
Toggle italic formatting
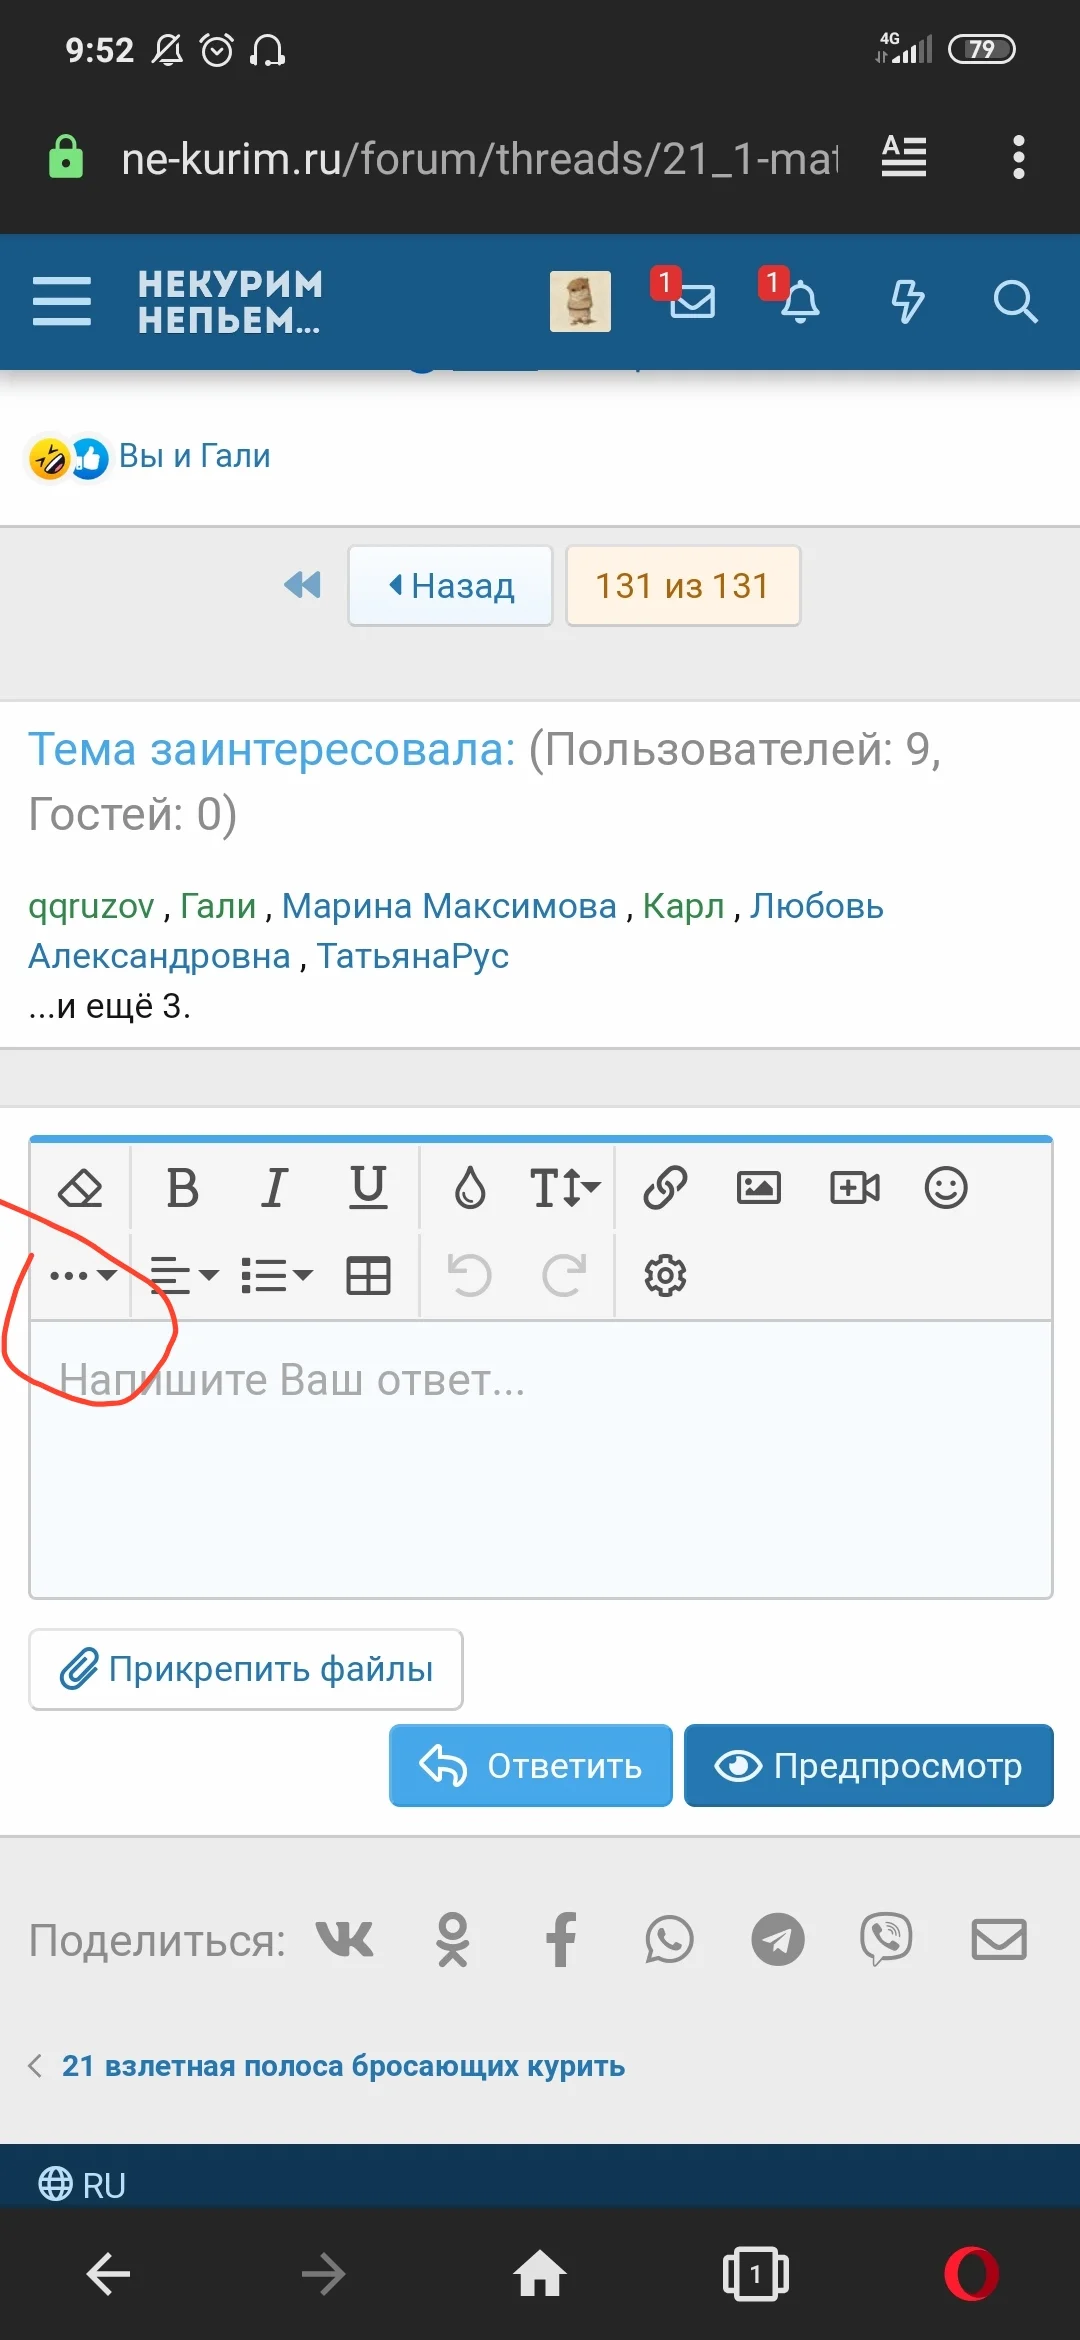(274, 1188)
